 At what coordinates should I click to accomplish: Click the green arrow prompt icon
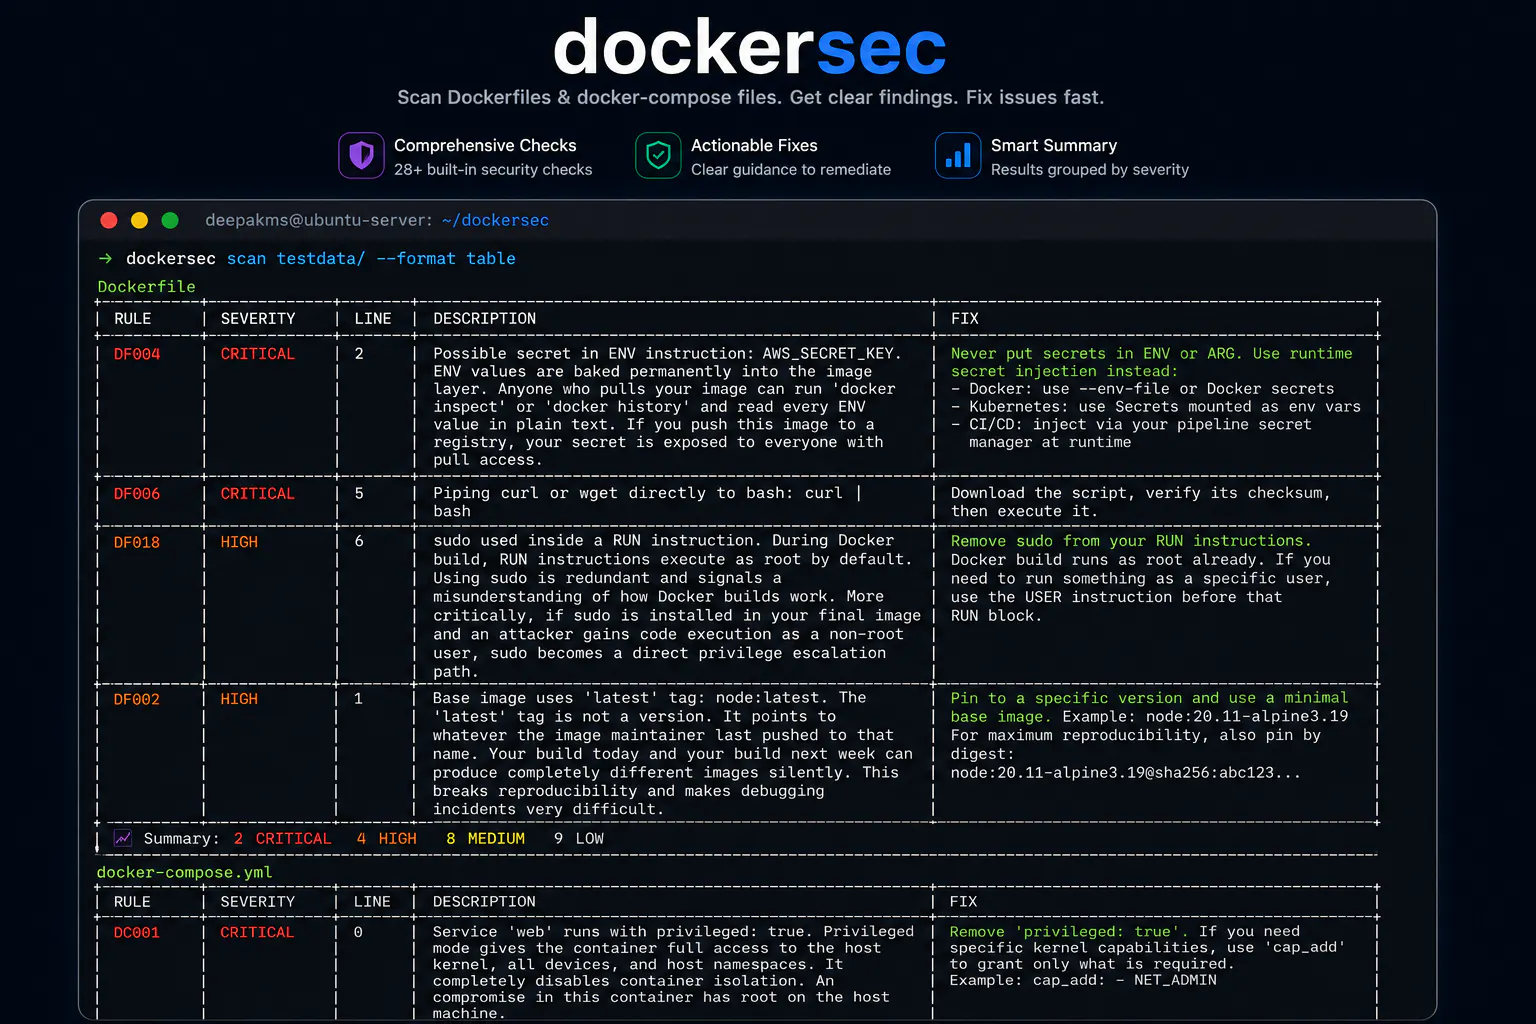(105, 258)
